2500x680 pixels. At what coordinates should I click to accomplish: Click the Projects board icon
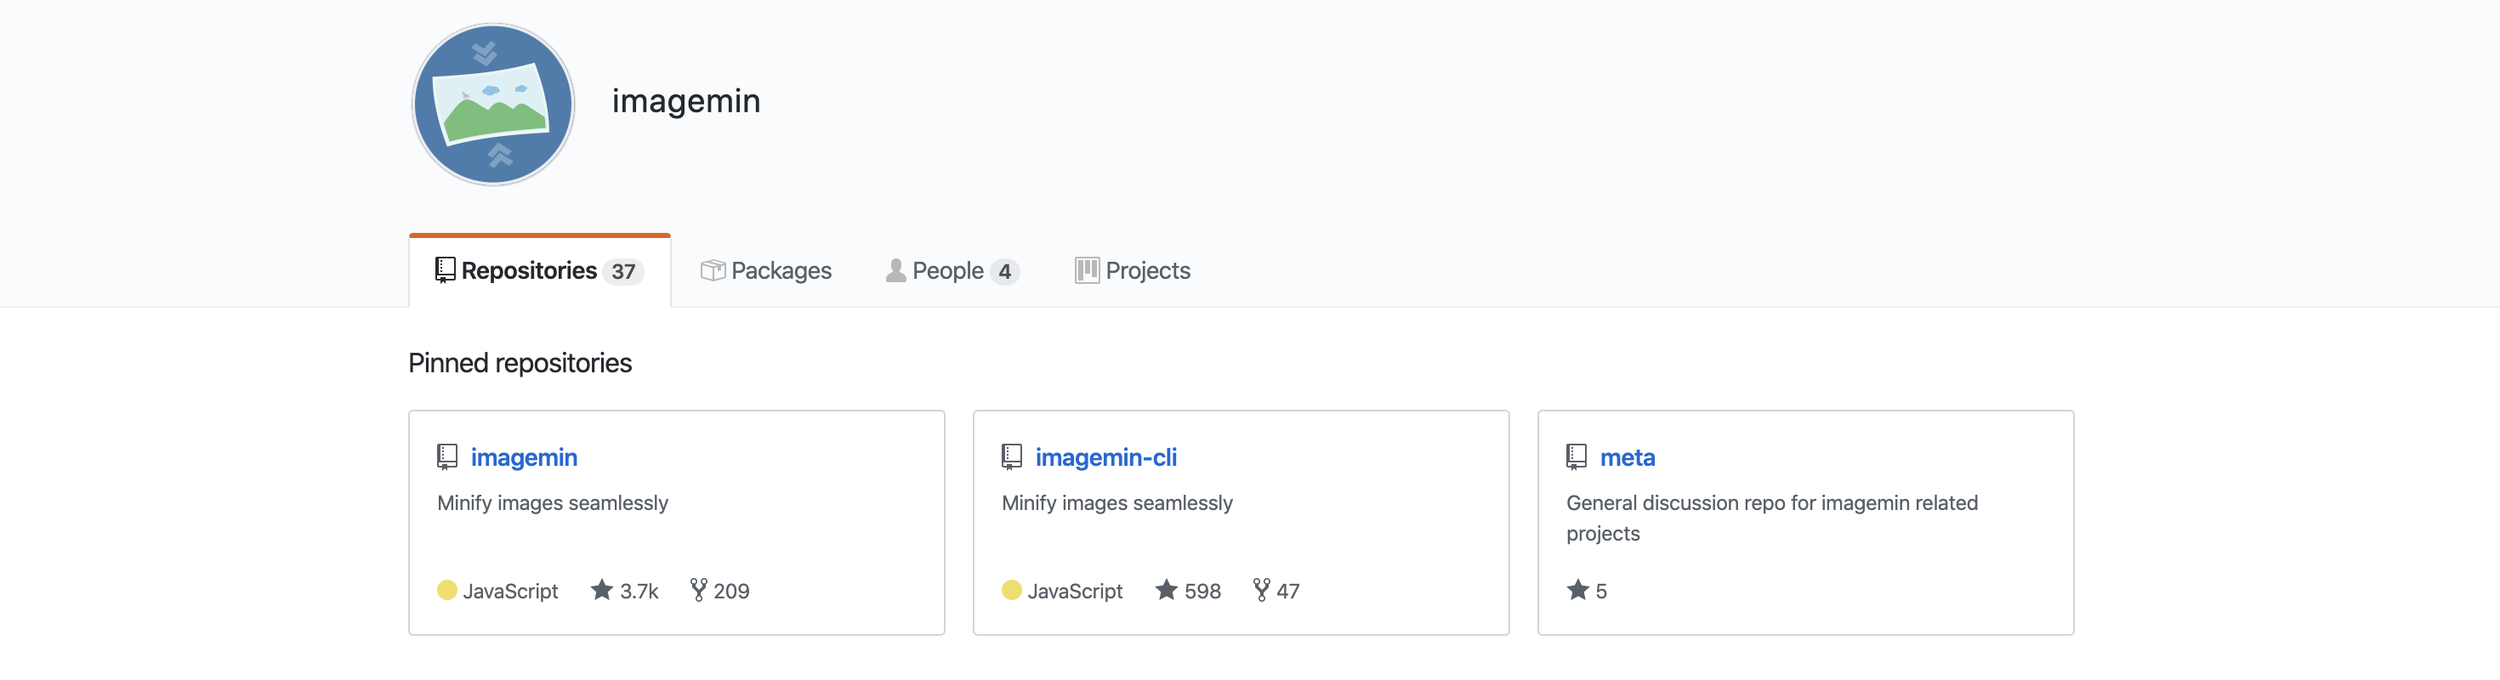tap(1087, 270)
